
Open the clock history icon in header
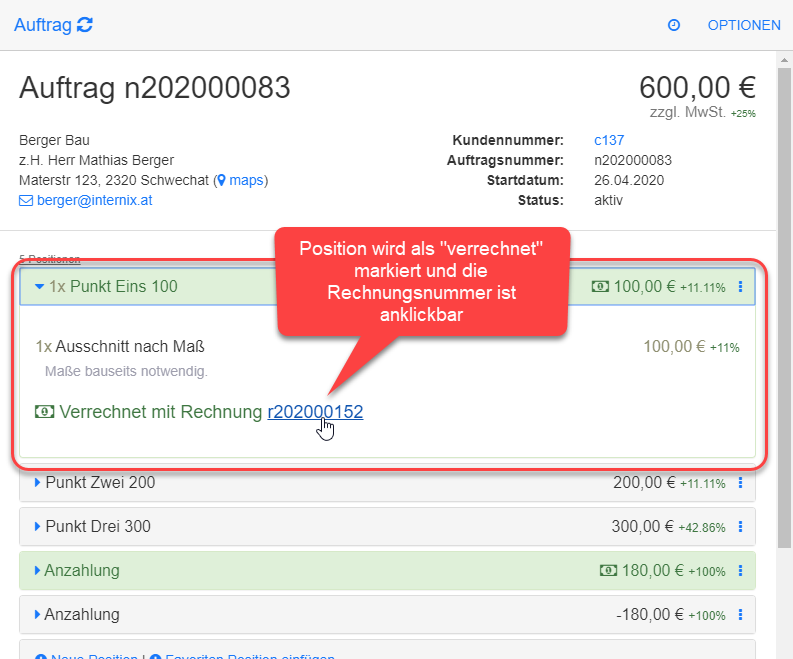(674, 25)
